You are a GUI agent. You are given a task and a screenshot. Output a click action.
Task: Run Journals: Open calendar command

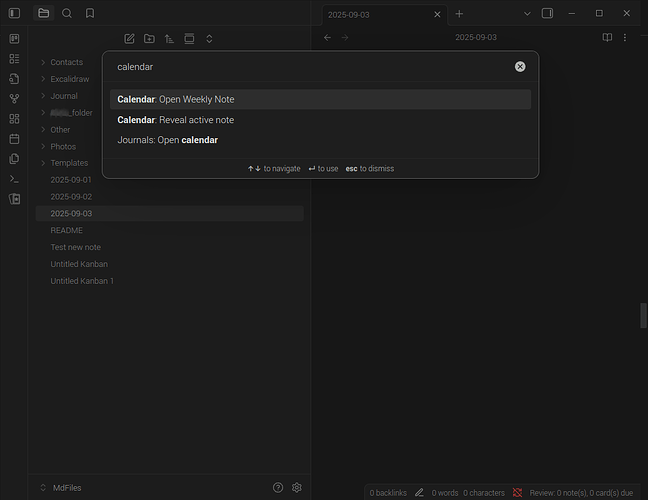(320, 140)
